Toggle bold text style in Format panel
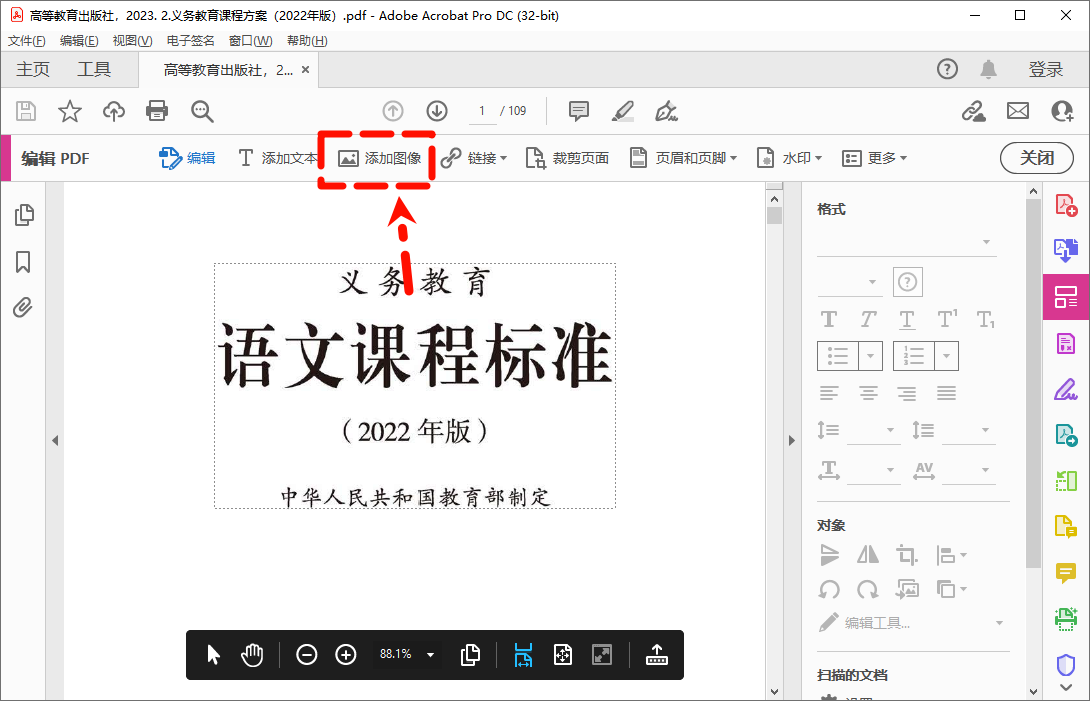The image size is (1090, 701). 829,319
